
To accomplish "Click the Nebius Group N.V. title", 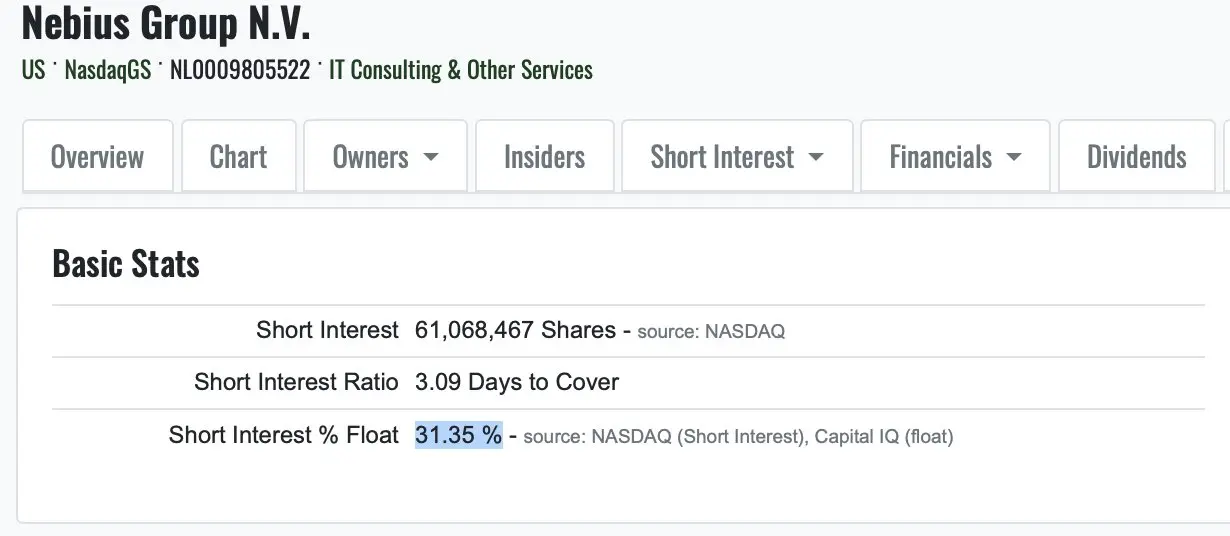I will pyautogui.click(x=166, y=22).
